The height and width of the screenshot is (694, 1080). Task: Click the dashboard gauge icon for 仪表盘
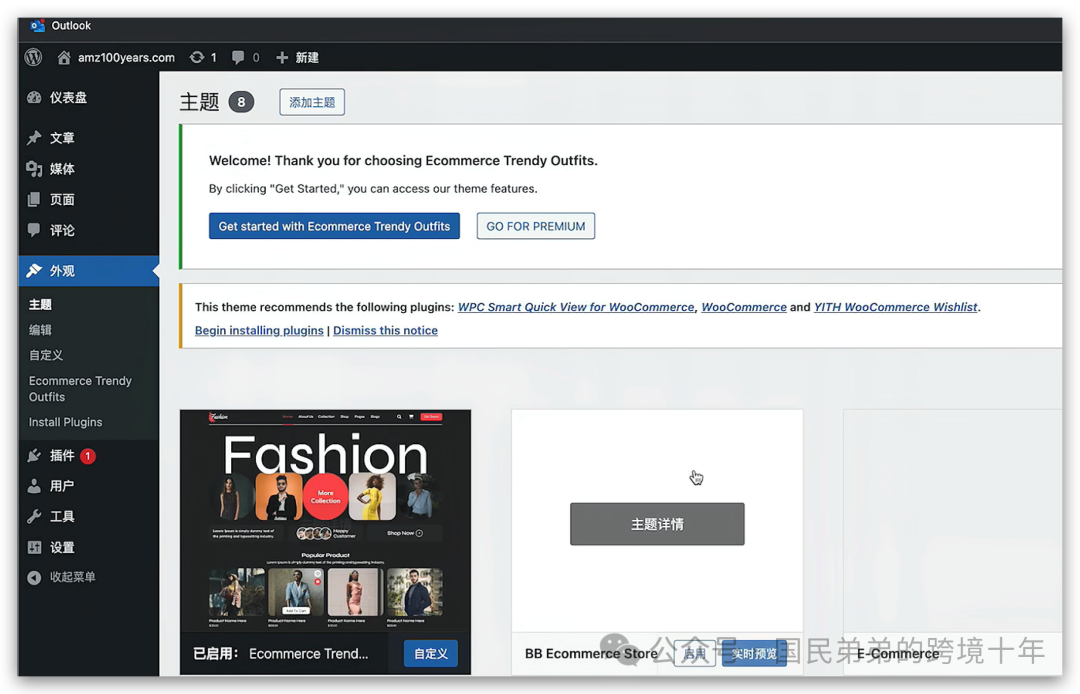pos(34,97)
